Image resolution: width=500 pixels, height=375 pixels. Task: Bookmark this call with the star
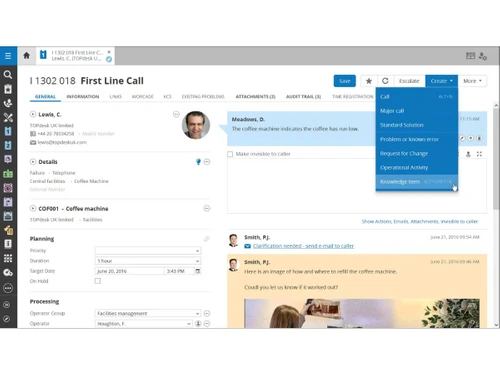tap(369, 81)
